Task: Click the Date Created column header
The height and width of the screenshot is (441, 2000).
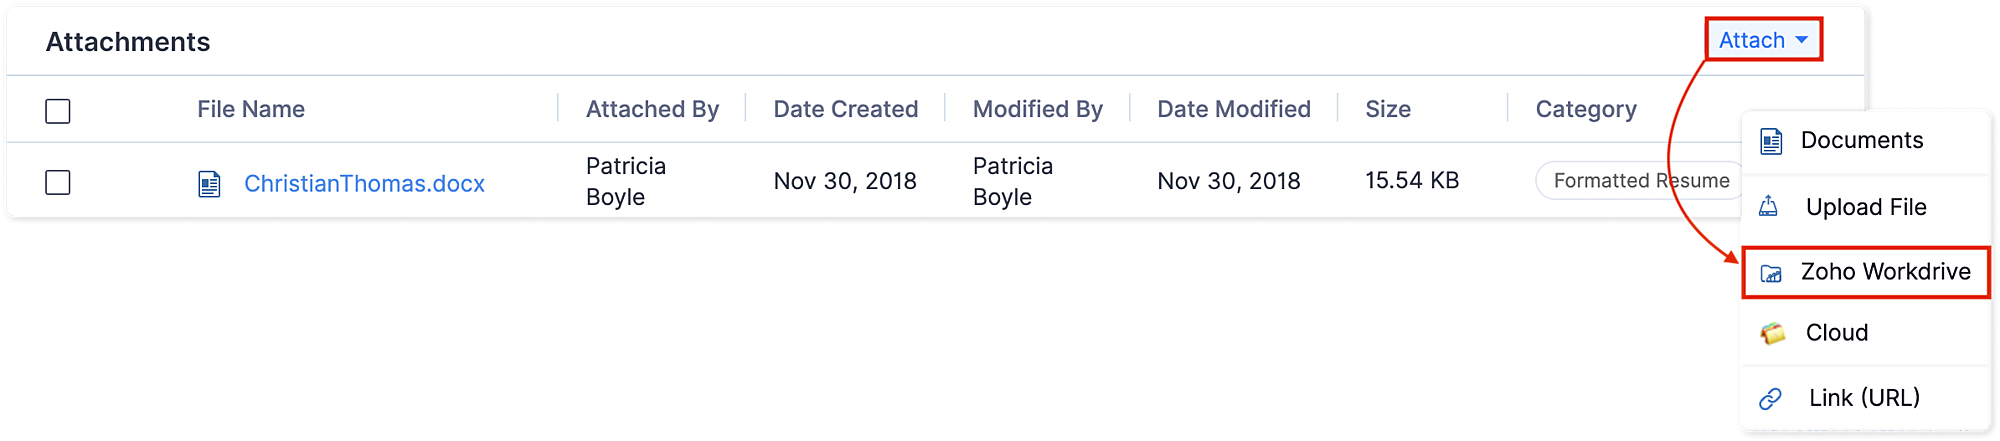Action: click(845, 109)
